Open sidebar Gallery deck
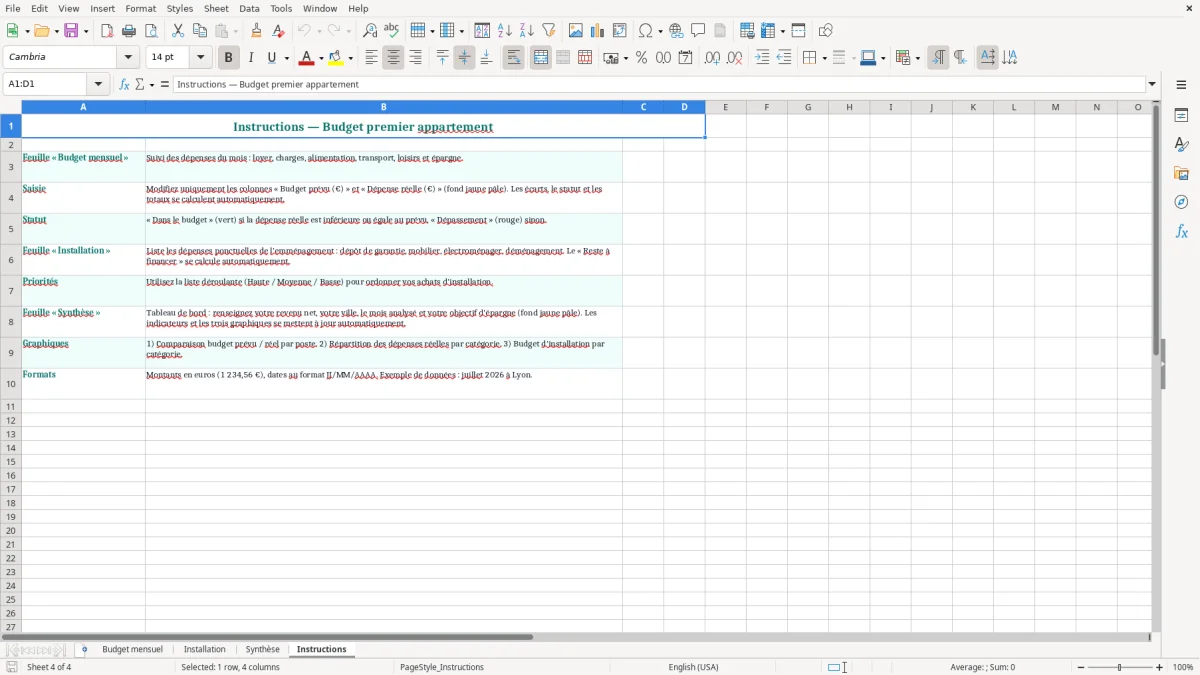1200x675 pixels. pyautogui.click(x=1181, y=174)
